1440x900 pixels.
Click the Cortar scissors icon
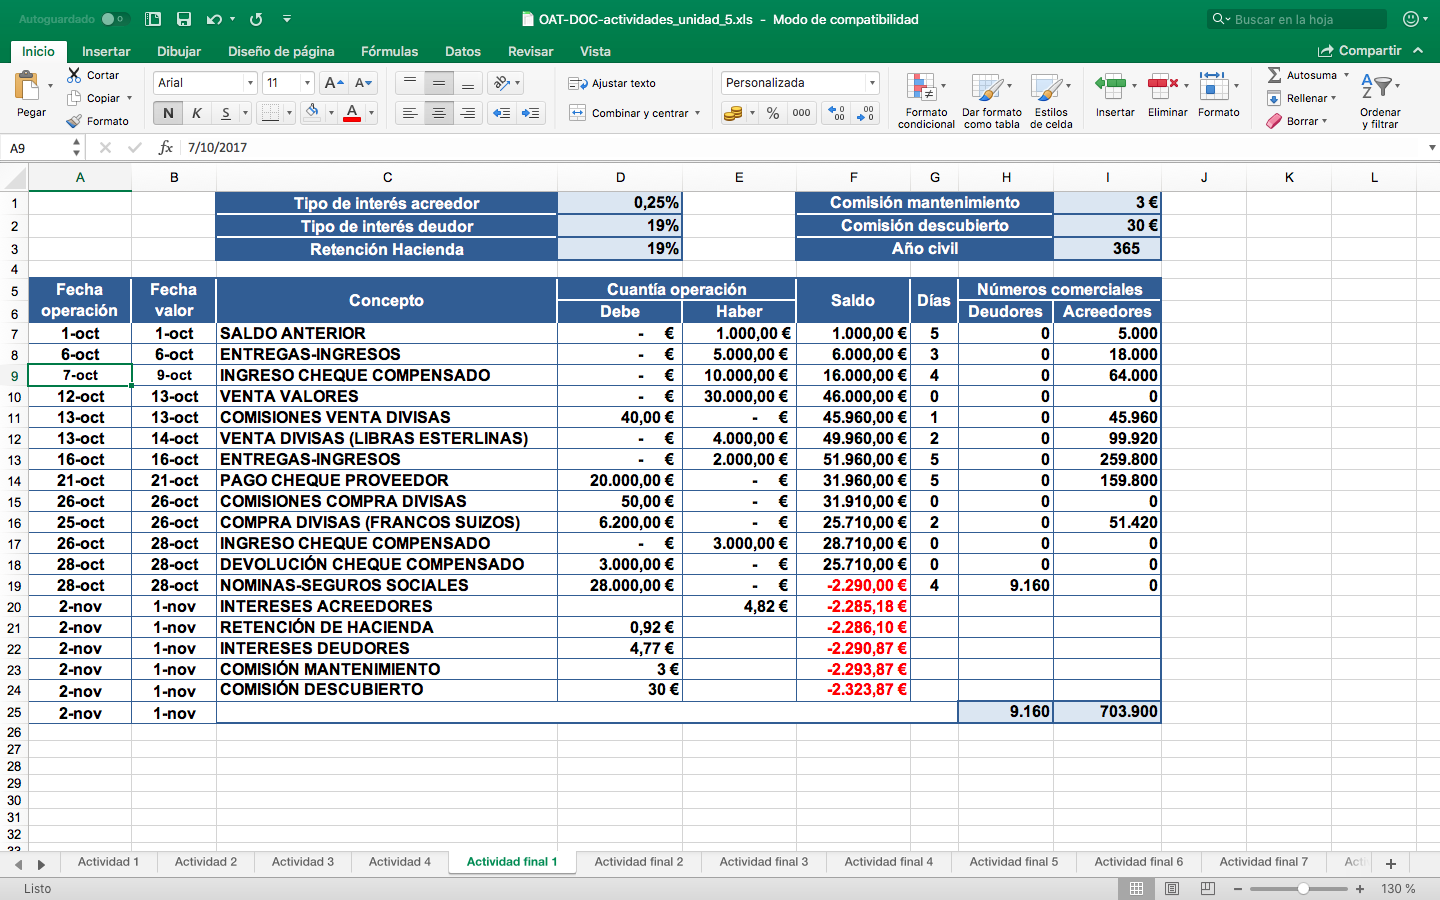(75, 75)
